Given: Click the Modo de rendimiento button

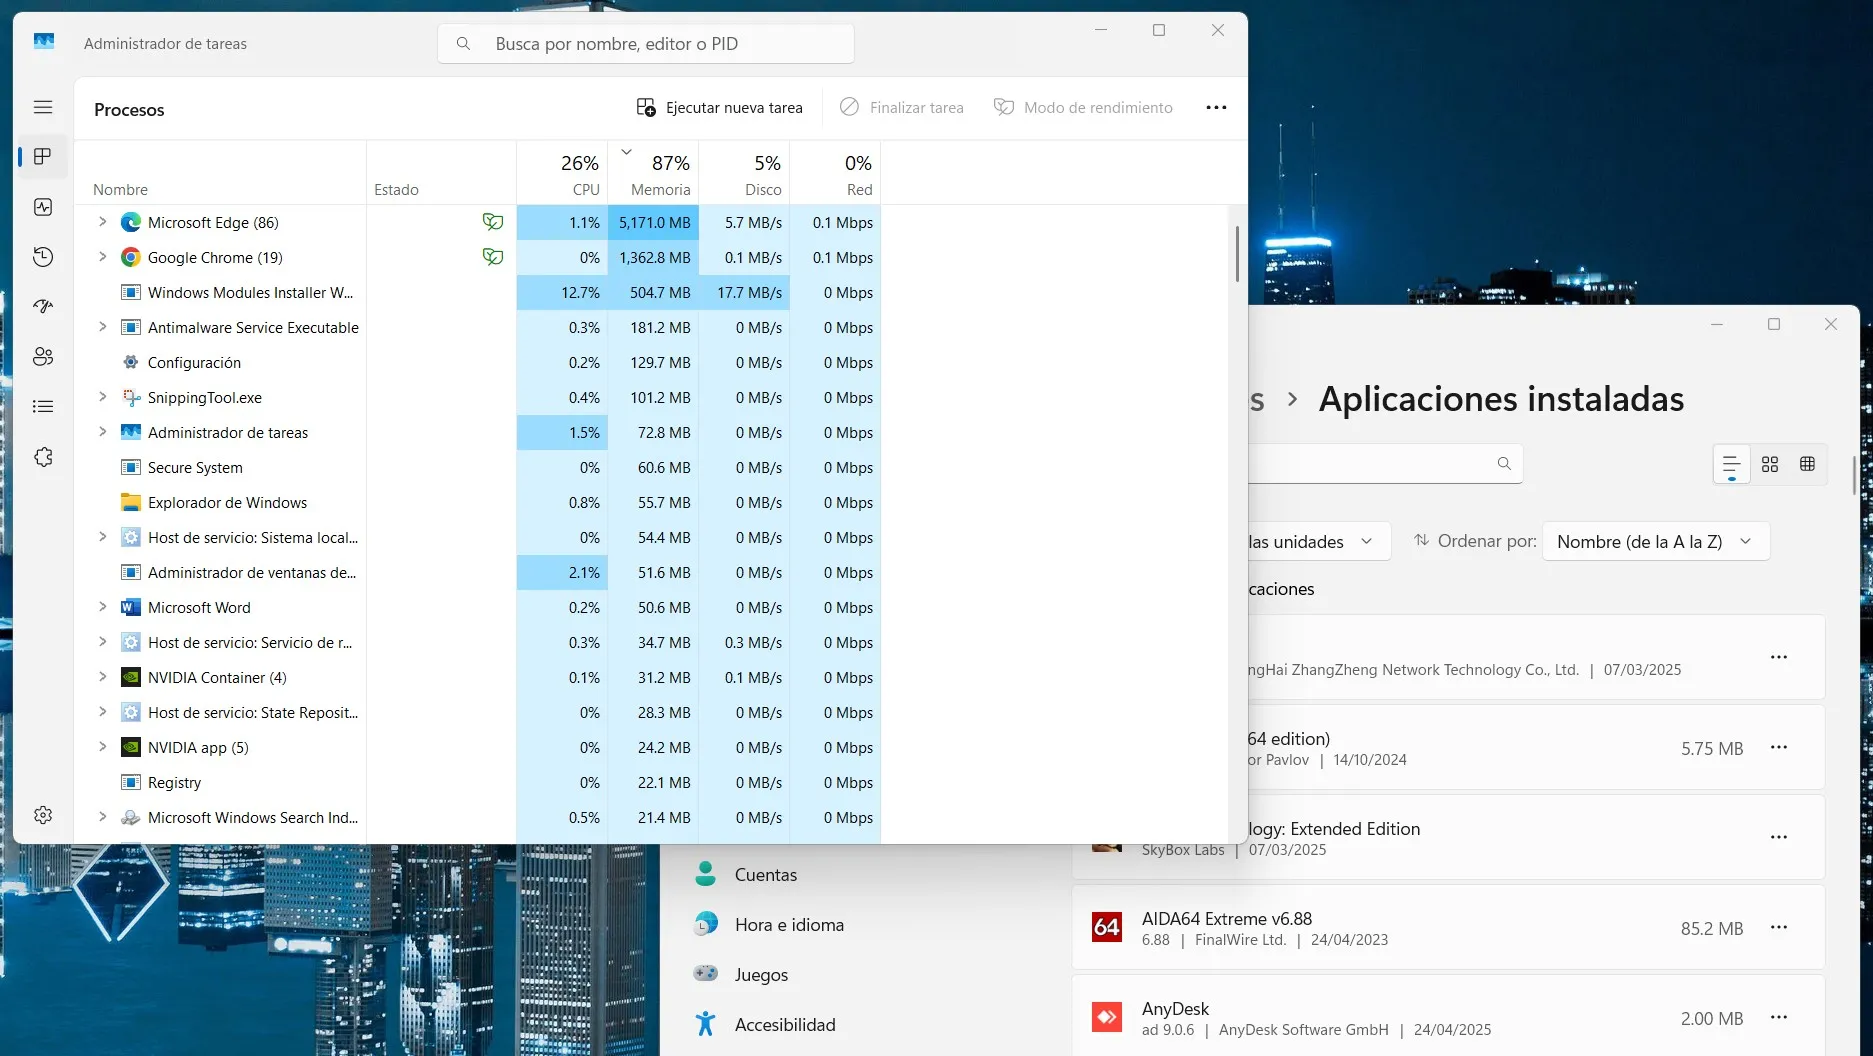Looking at the screenshot, I should (1083, 108).
